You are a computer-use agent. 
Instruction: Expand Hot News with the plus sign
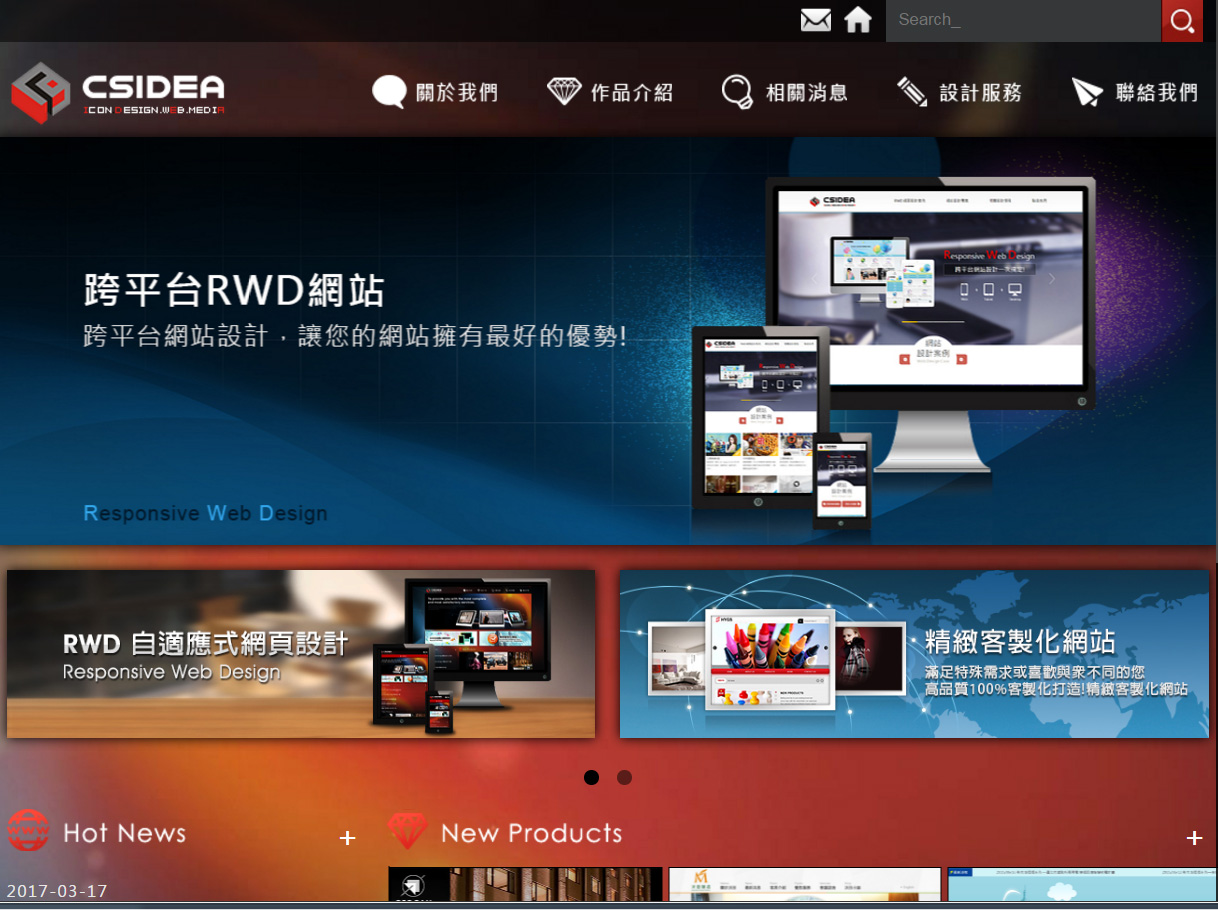(347, 837)
